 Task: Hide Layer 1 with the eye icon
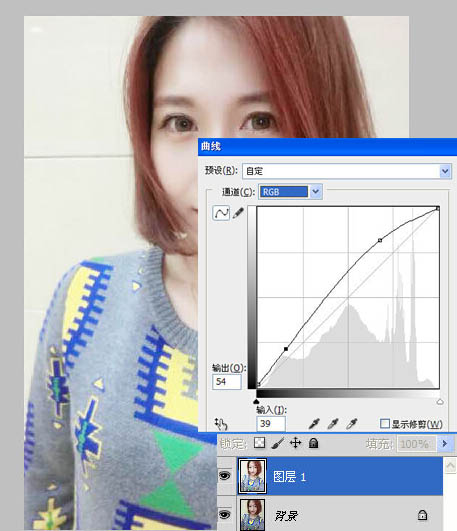[x=225, y=476]
